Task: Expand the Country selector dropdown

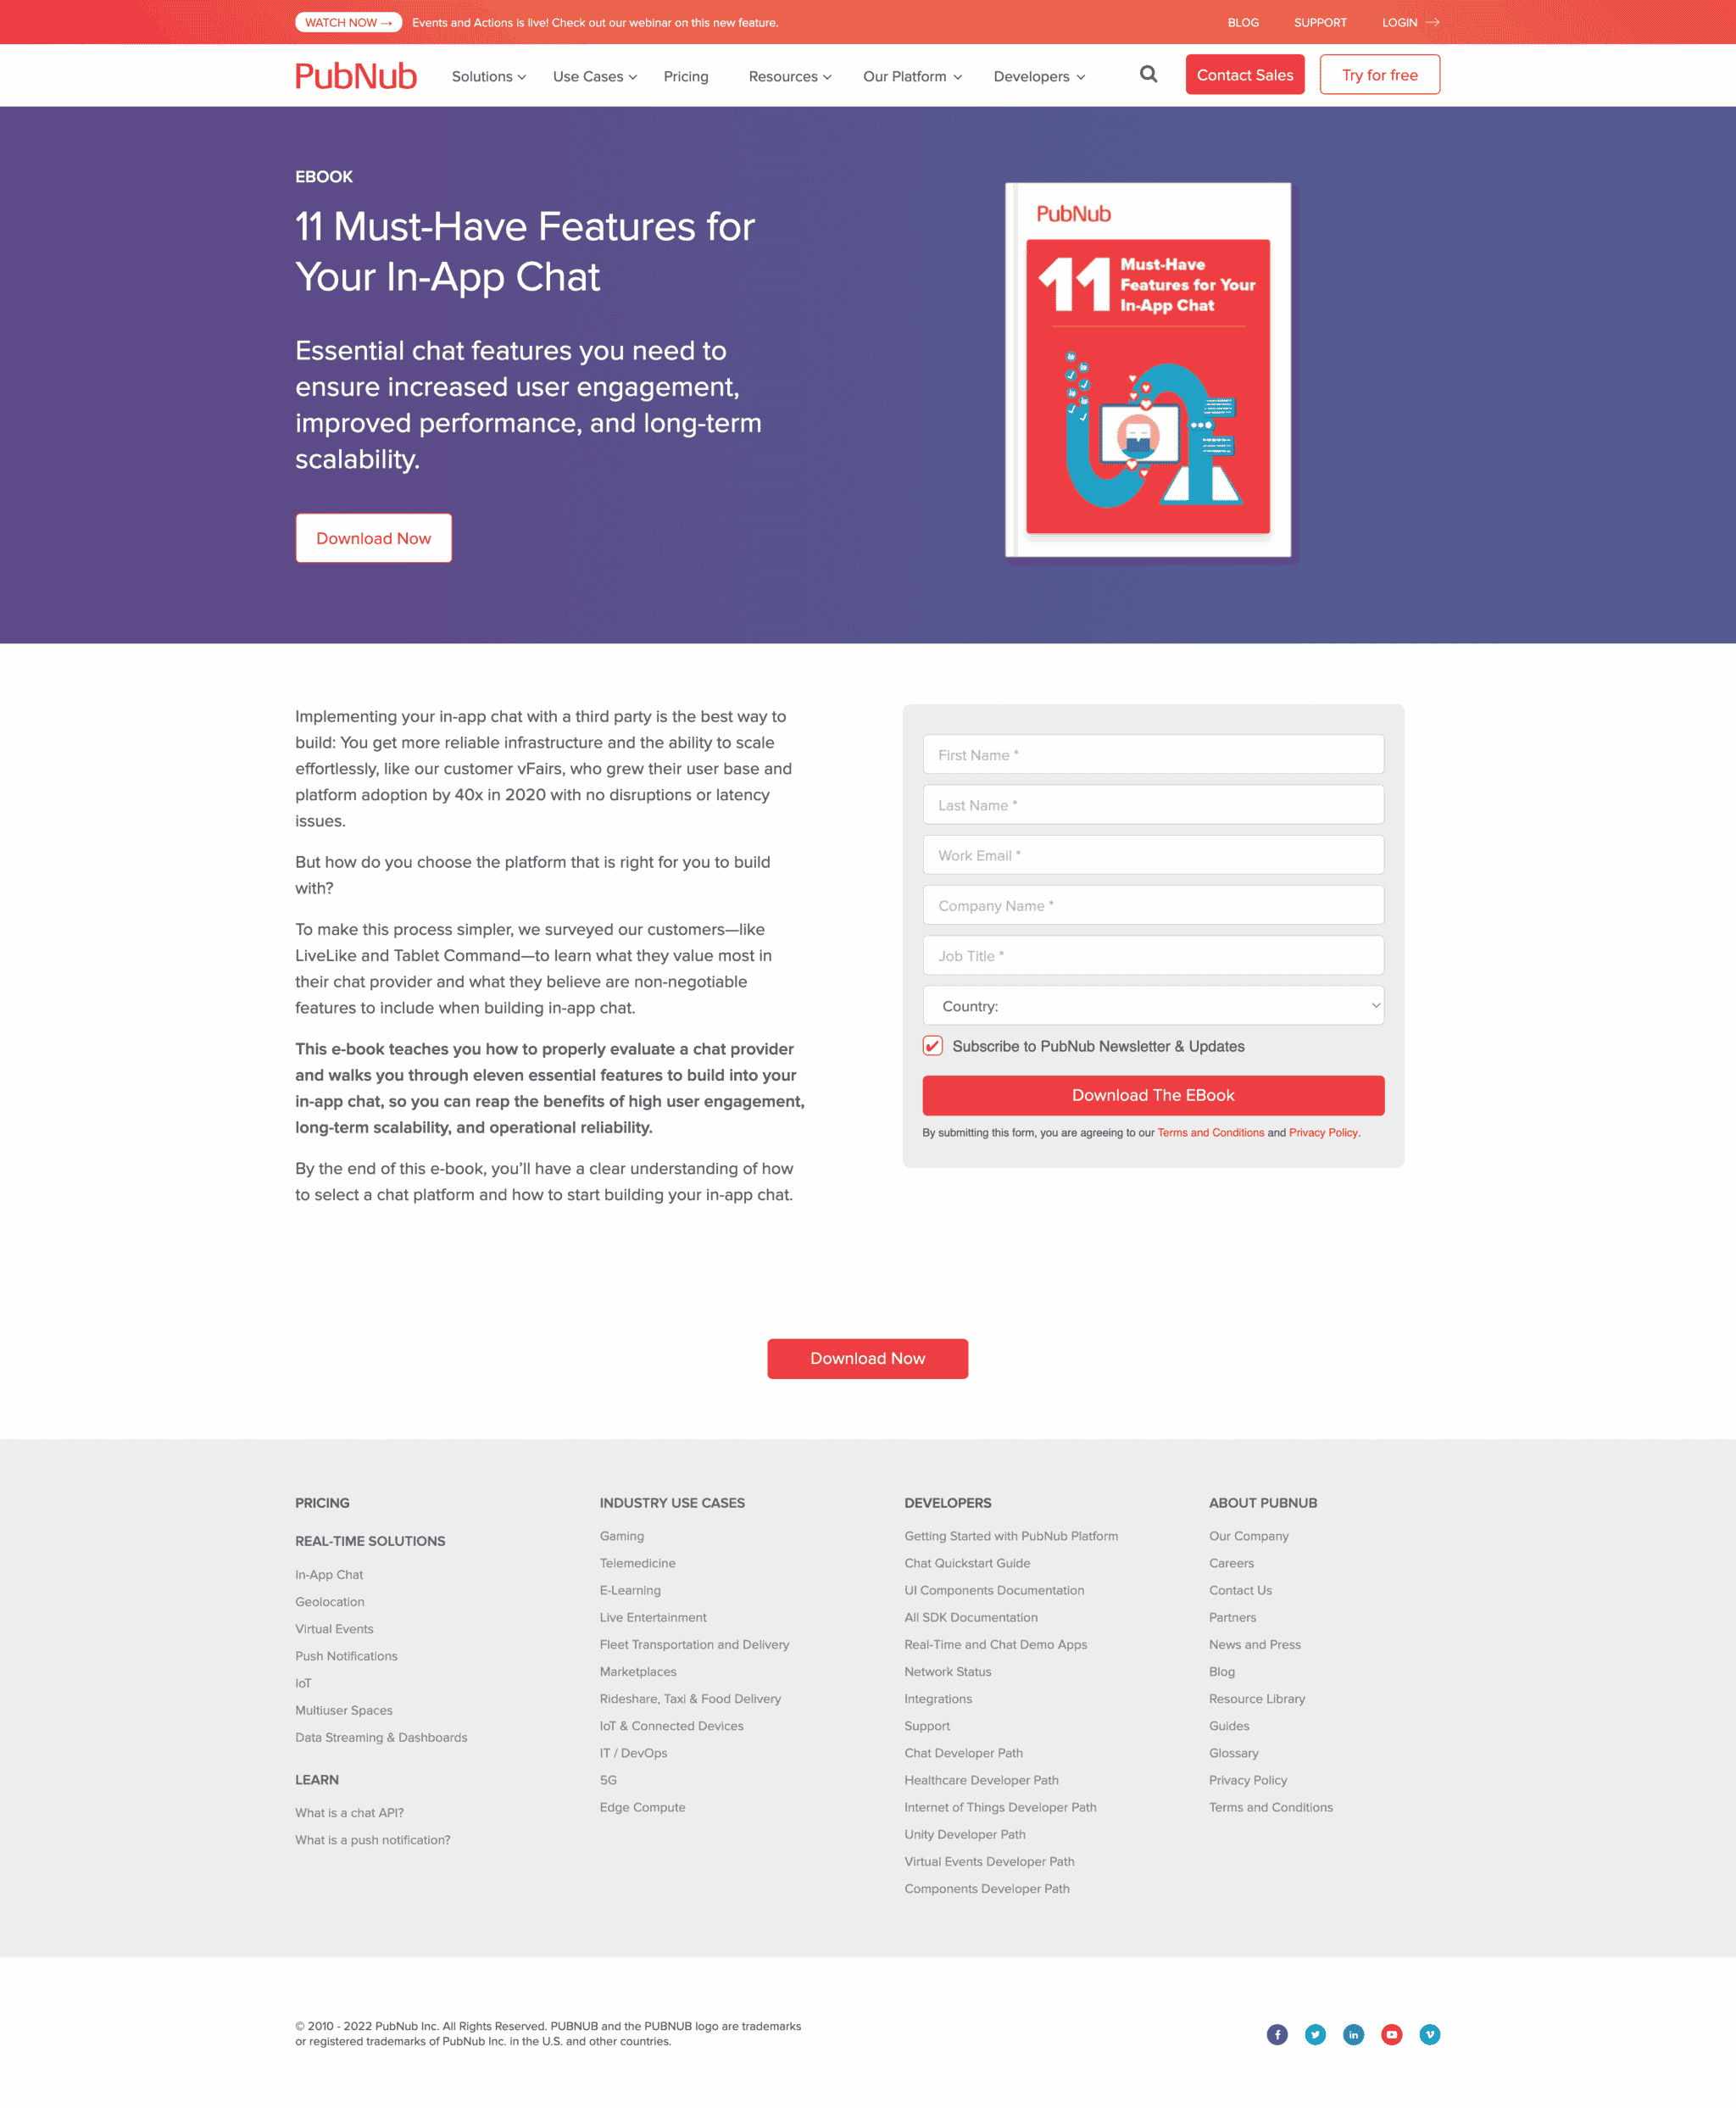Action: pyautogui.click(x=1153, y=1005)
